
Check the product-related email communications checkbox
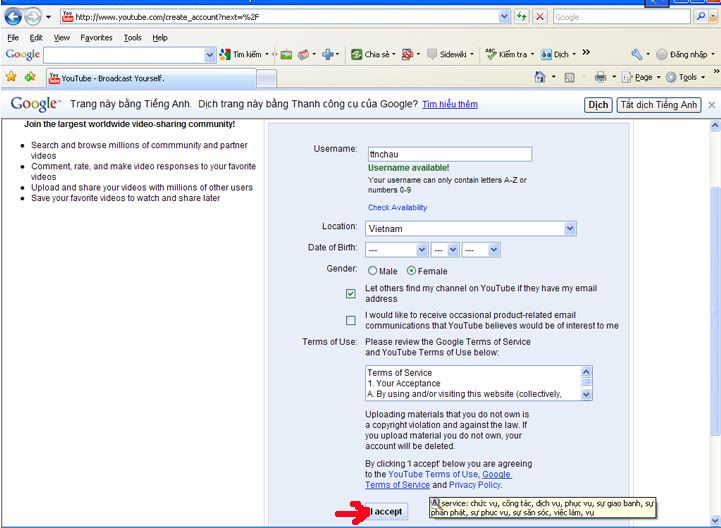point(351,320)
